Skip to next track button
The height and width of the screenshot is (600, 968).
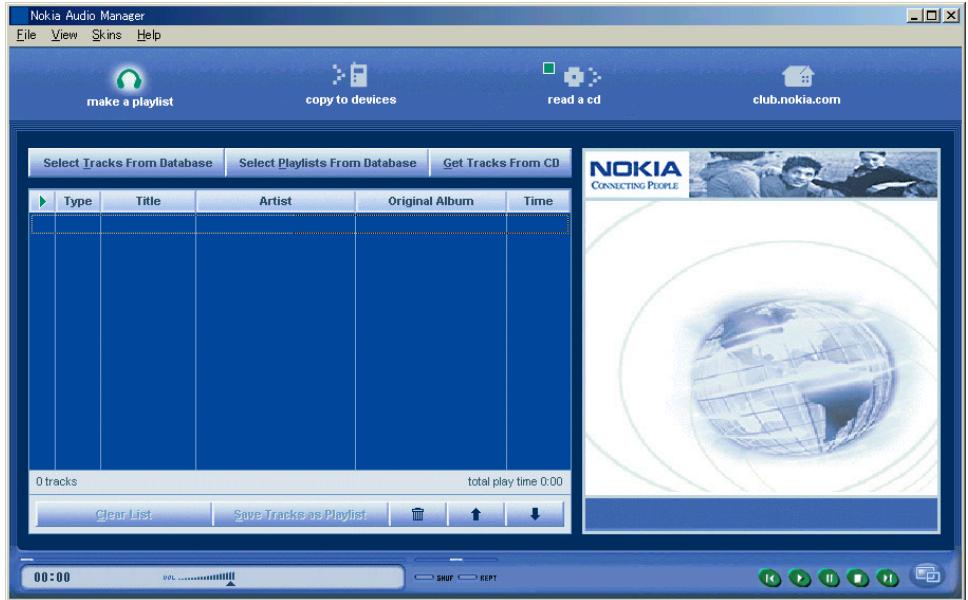[888, 578]
